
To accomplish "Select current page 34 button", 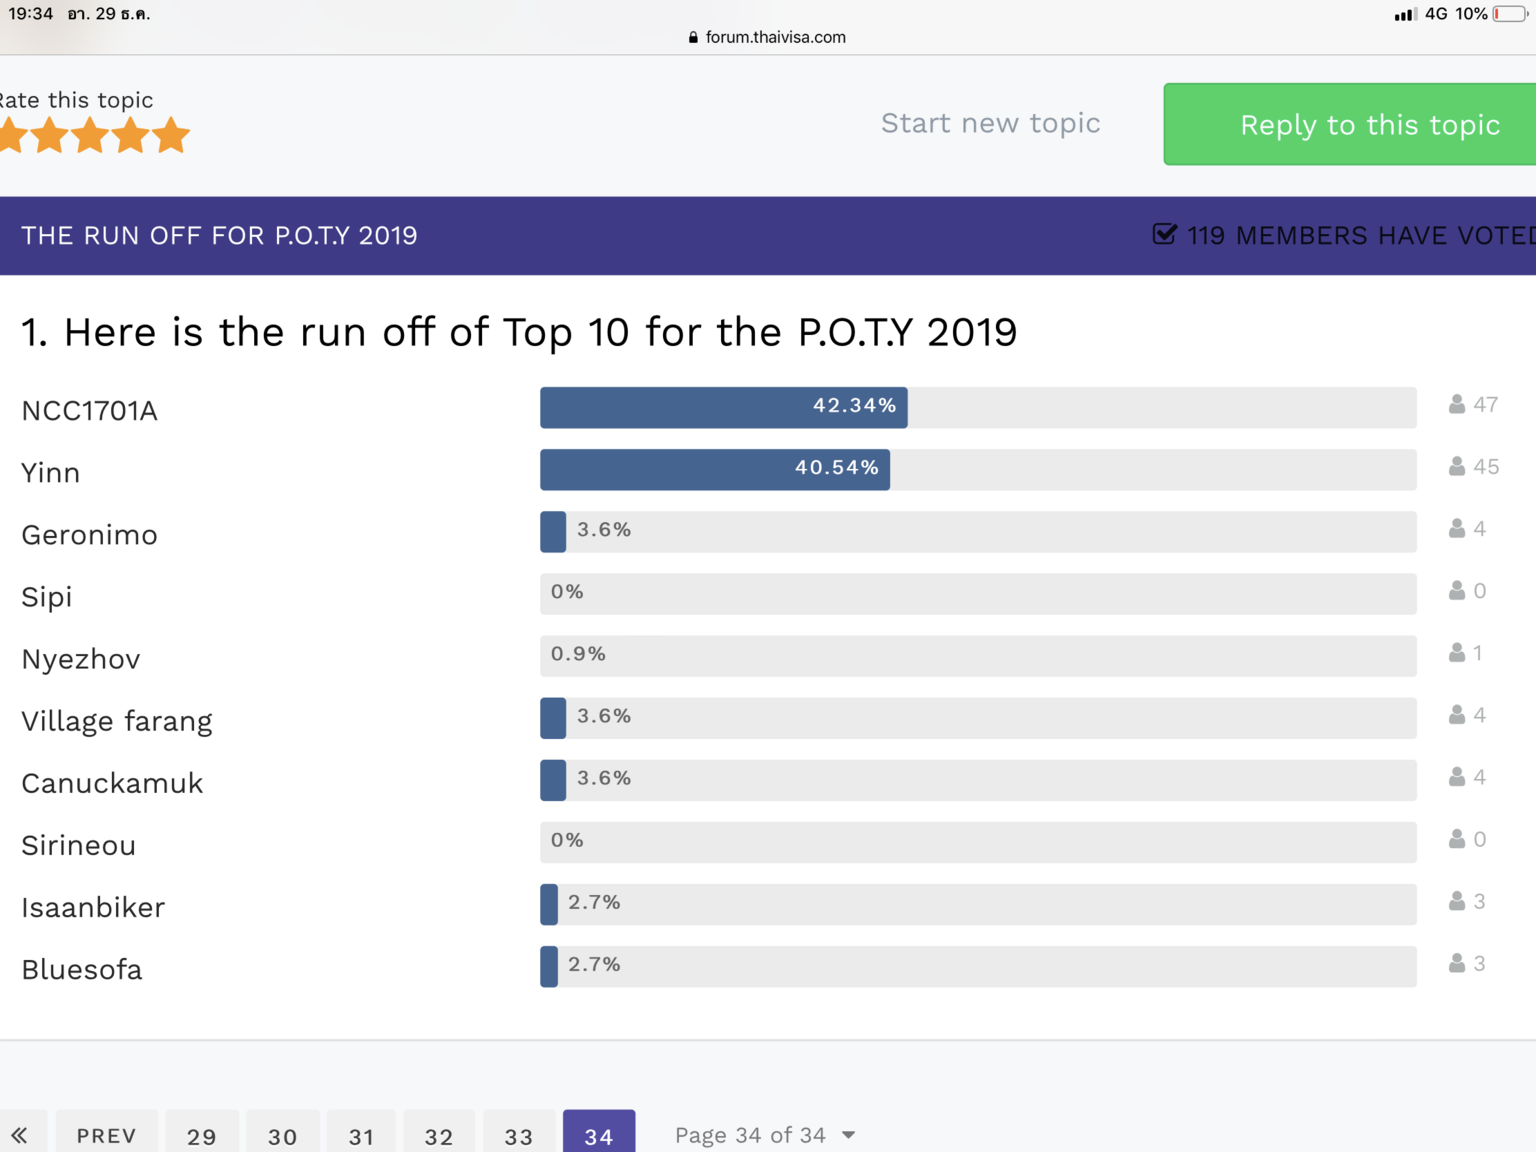I will tap(598, 1136).
